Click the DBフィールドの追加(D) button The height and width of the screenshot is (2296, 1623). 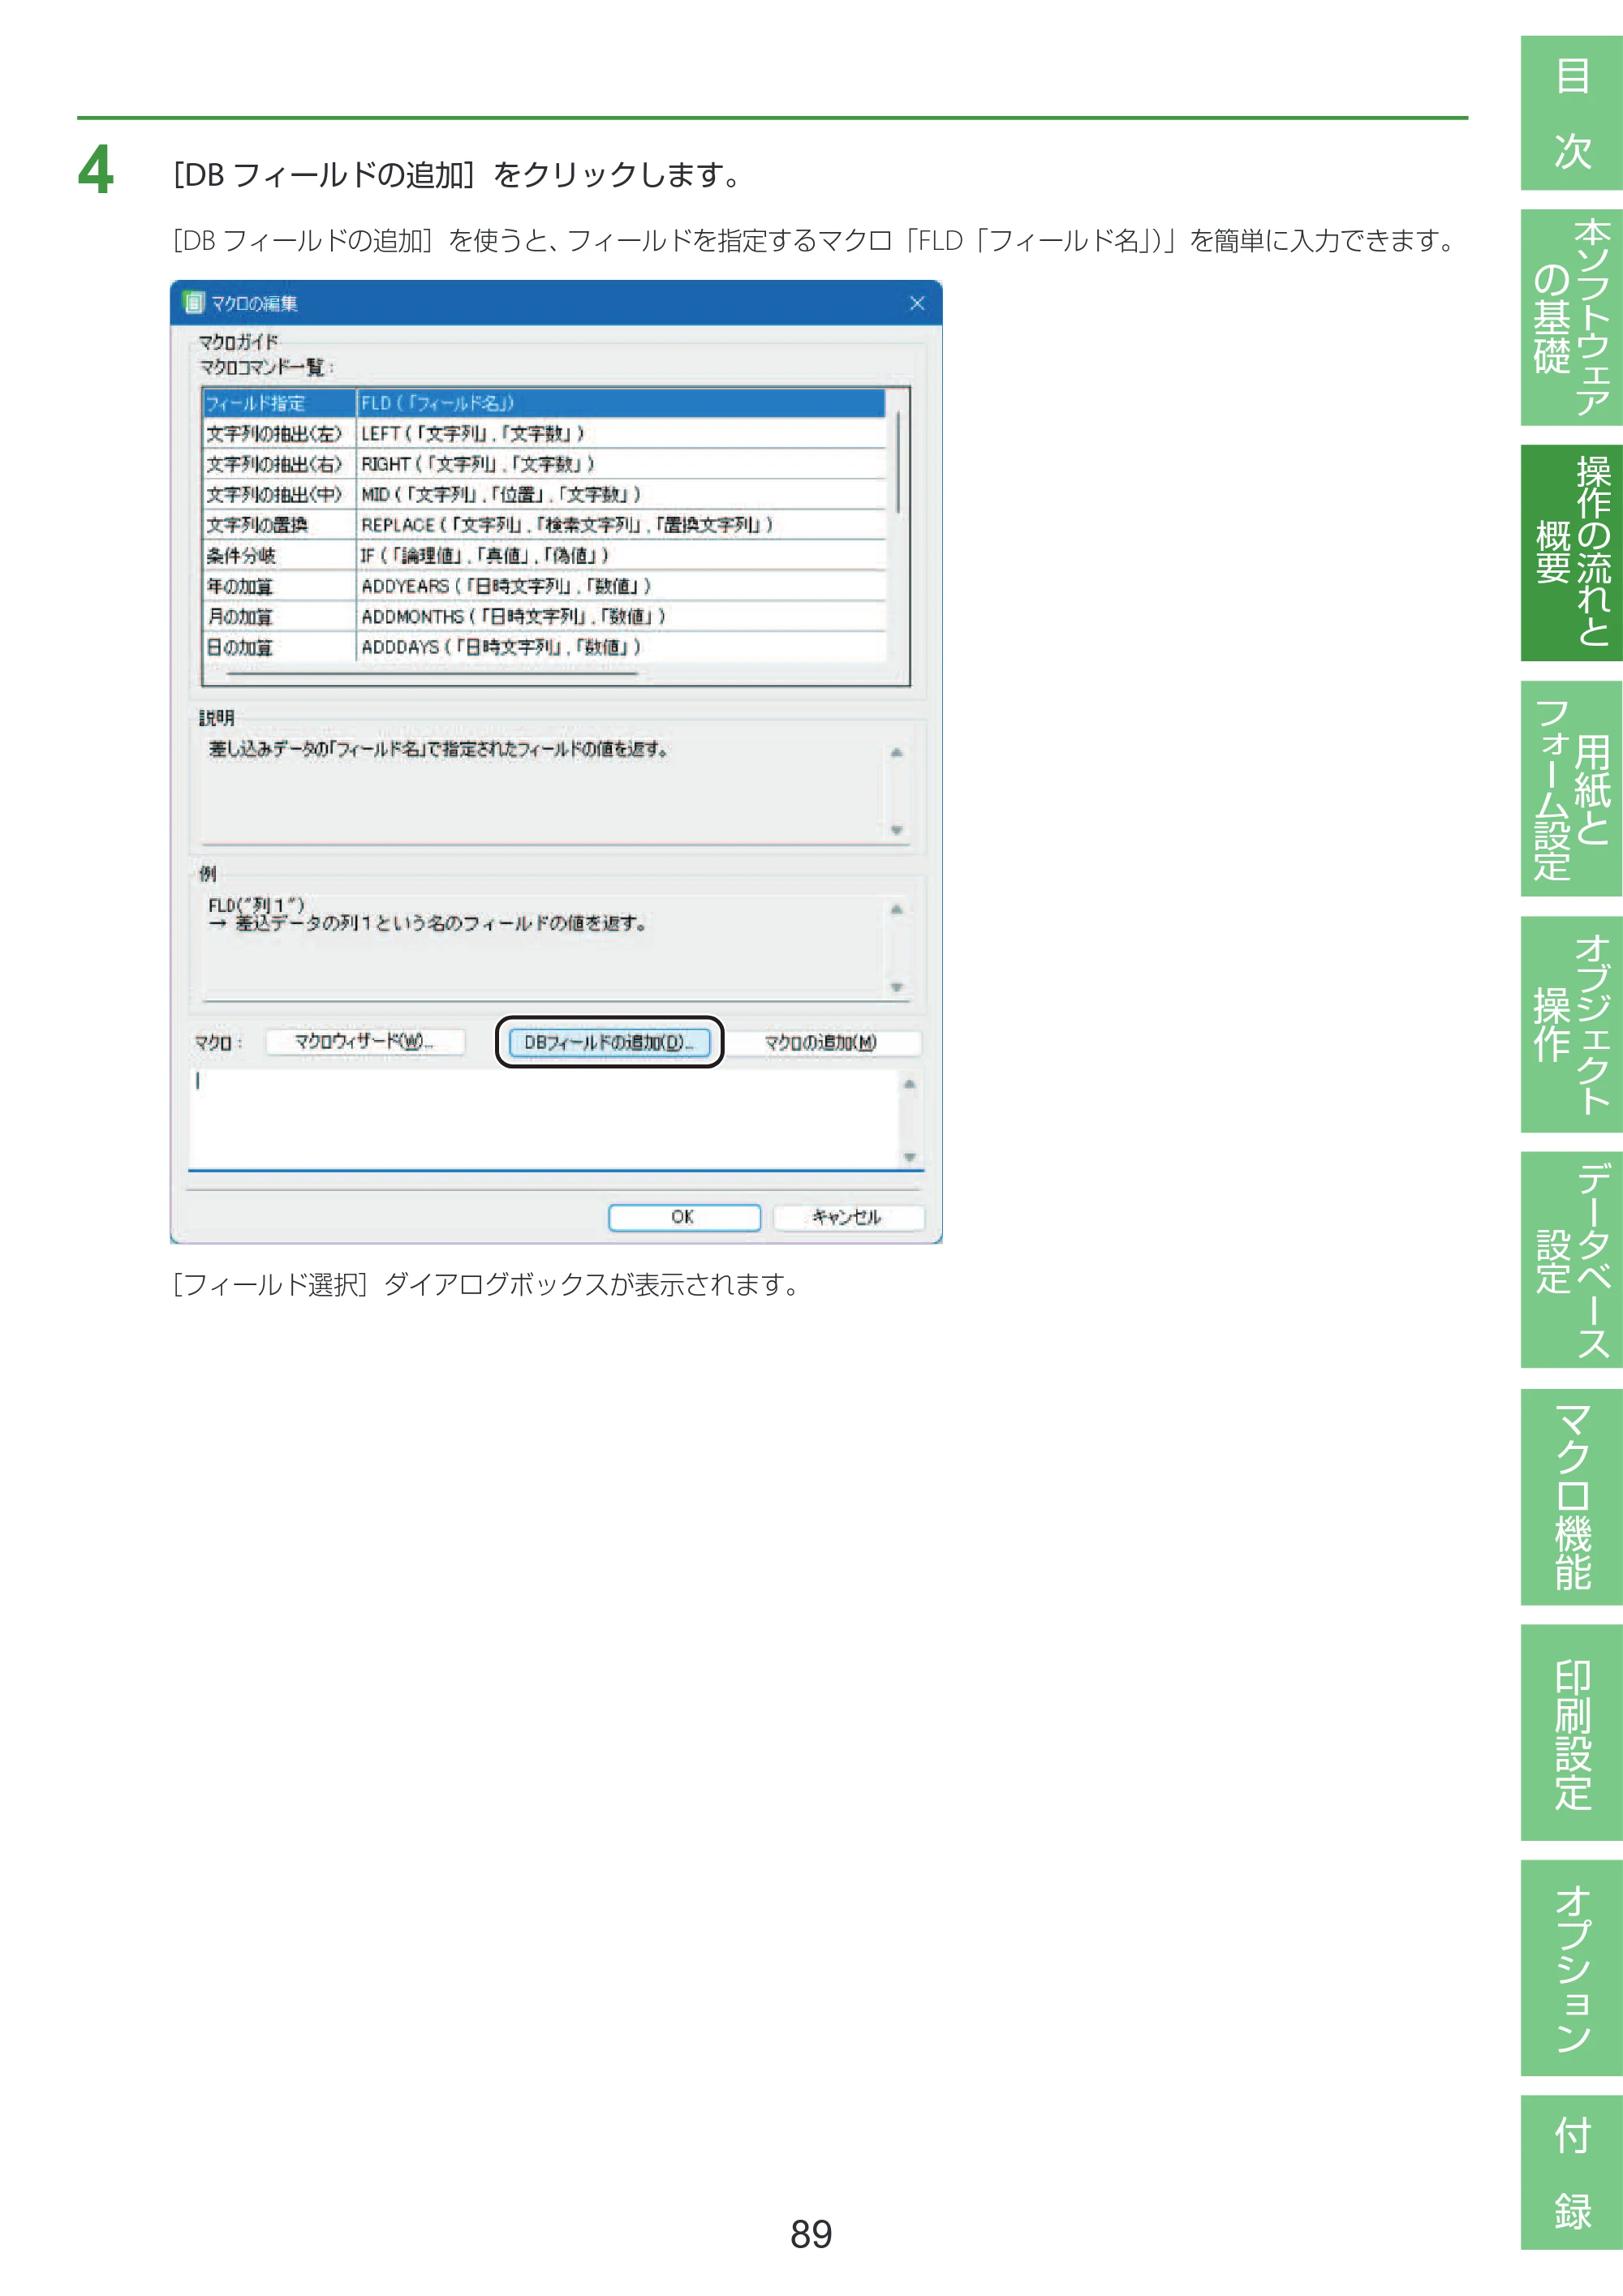coord(609,1042)
